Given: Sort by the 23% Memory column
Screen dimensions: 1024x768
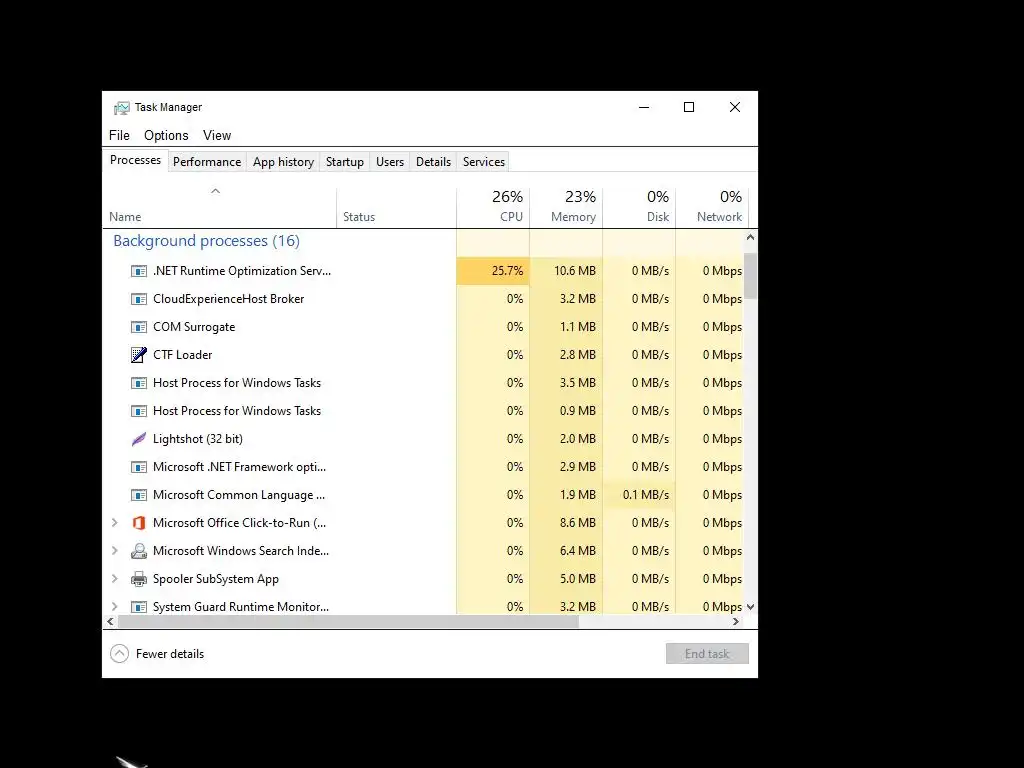Looking at the screenshot, I should [x=566, y=208].
